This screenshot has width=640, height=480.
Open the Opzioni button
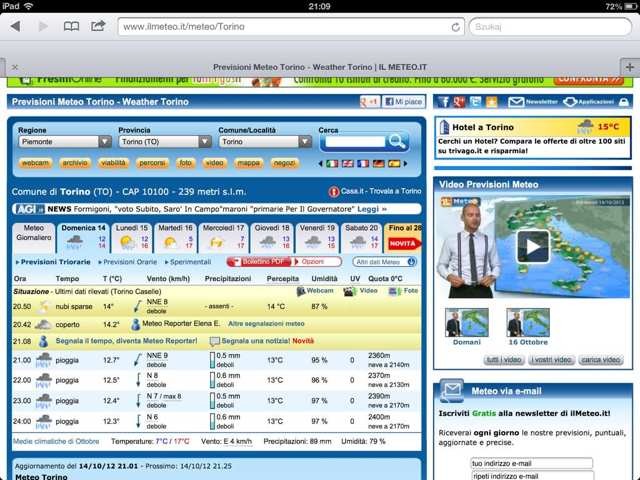coord(317,262)
